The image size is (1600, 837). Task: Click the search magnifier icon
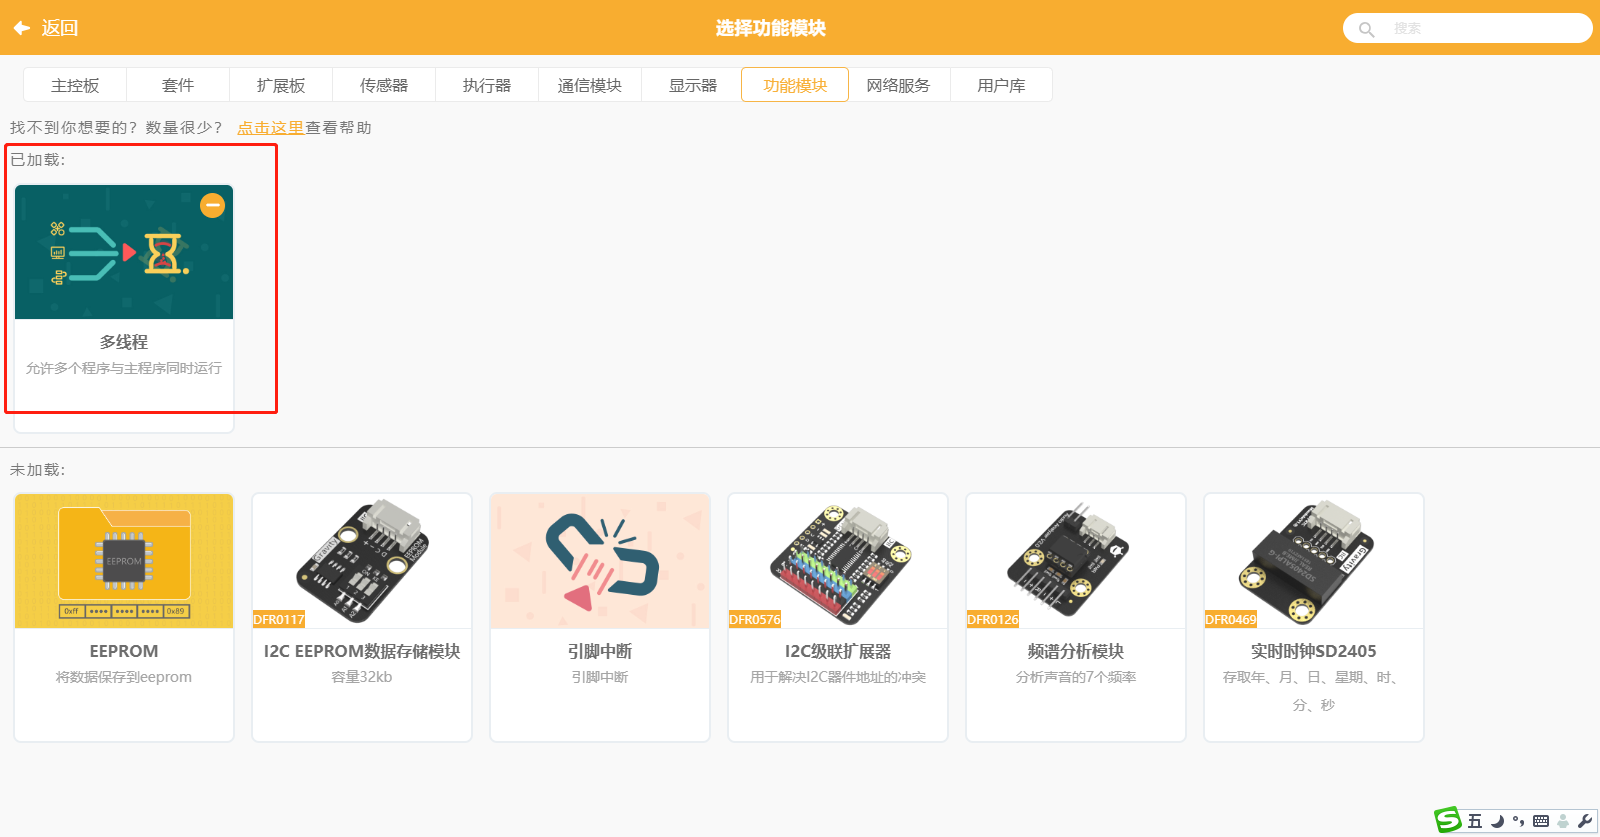click(1366, 29)
